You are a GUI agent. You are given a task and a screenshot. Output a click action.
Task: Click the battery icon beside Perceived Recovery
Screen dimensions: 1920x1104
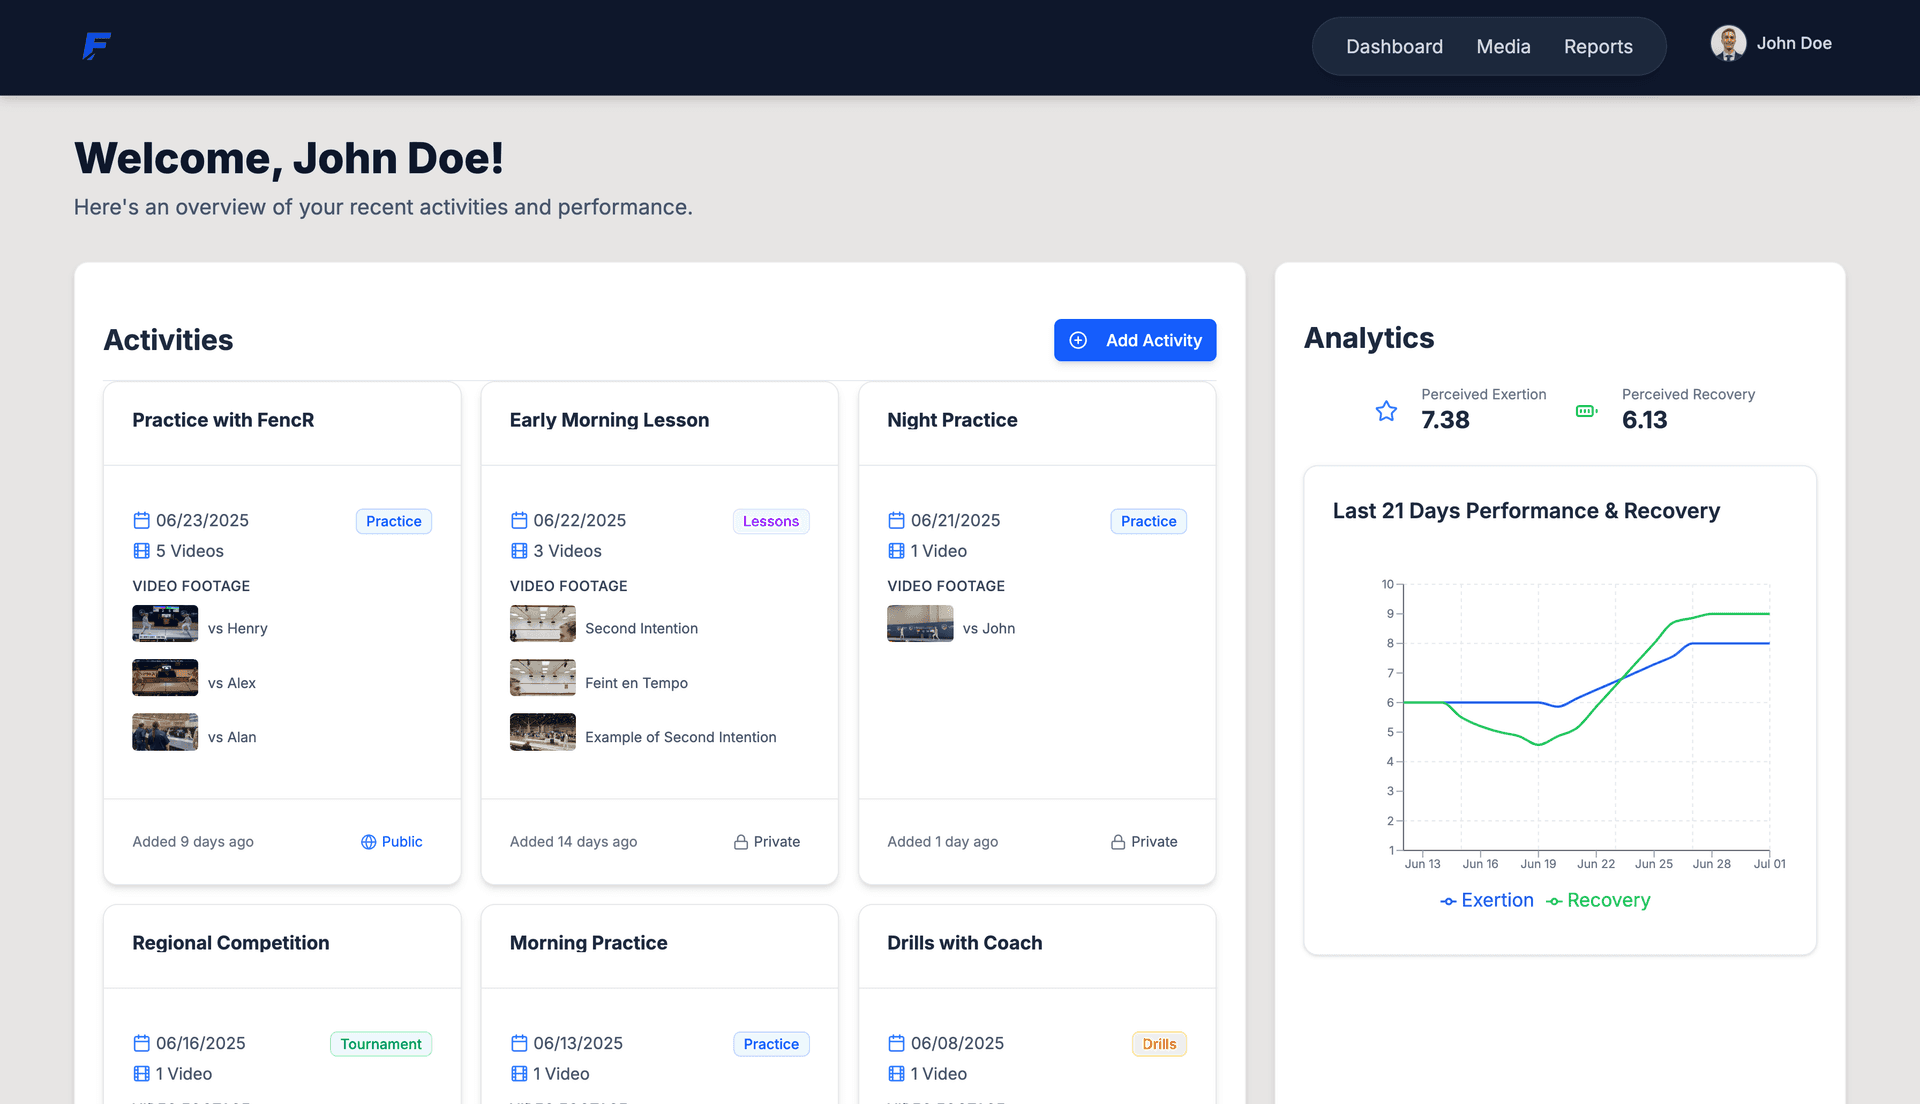coord(1586,410)
